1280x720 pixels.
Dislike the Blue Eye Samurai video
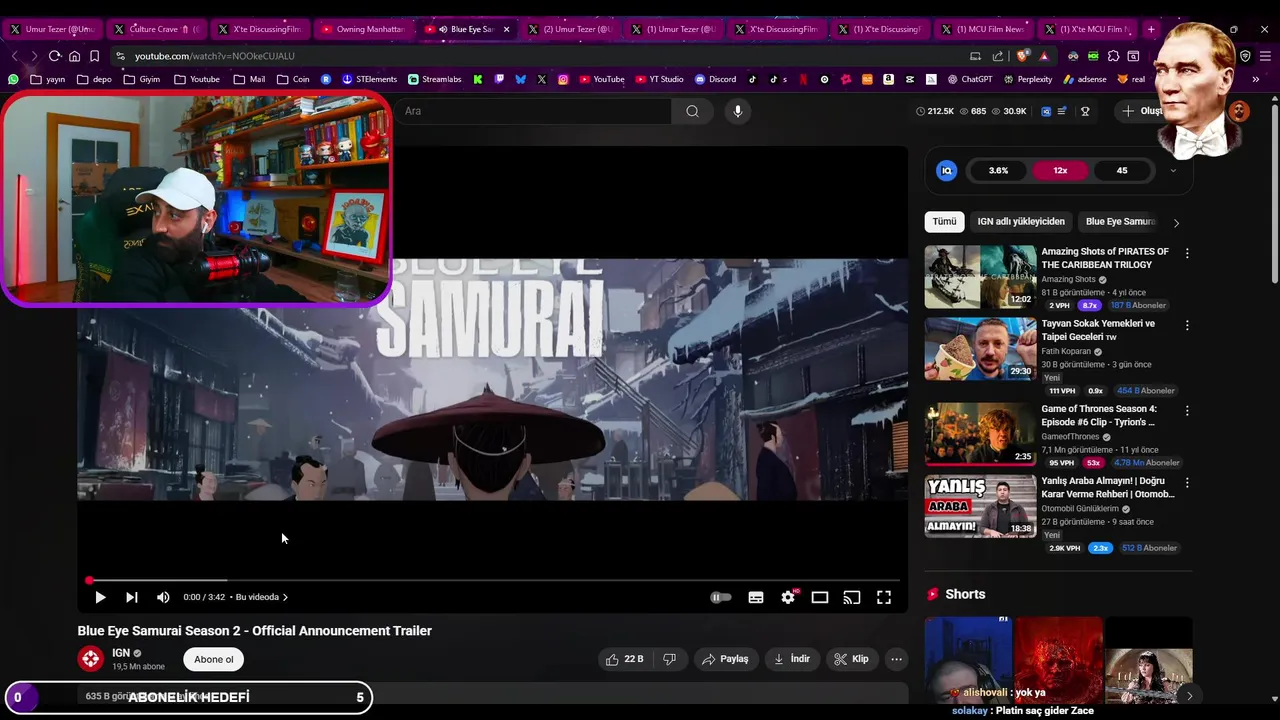click(670, 659)
